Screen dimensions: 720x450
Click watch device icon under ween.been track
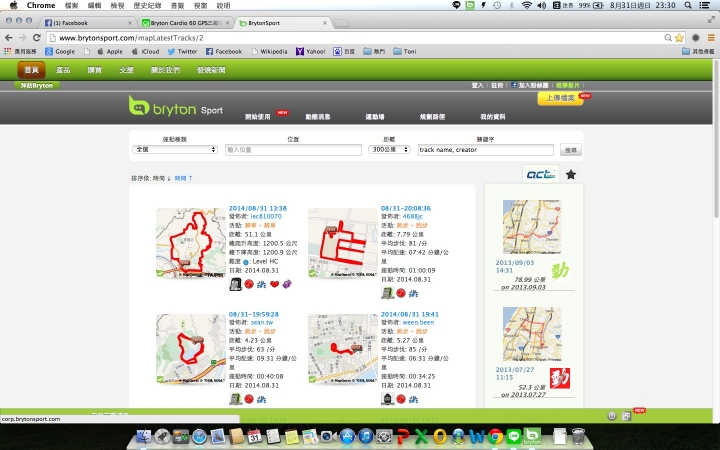(x=387, y=399)
